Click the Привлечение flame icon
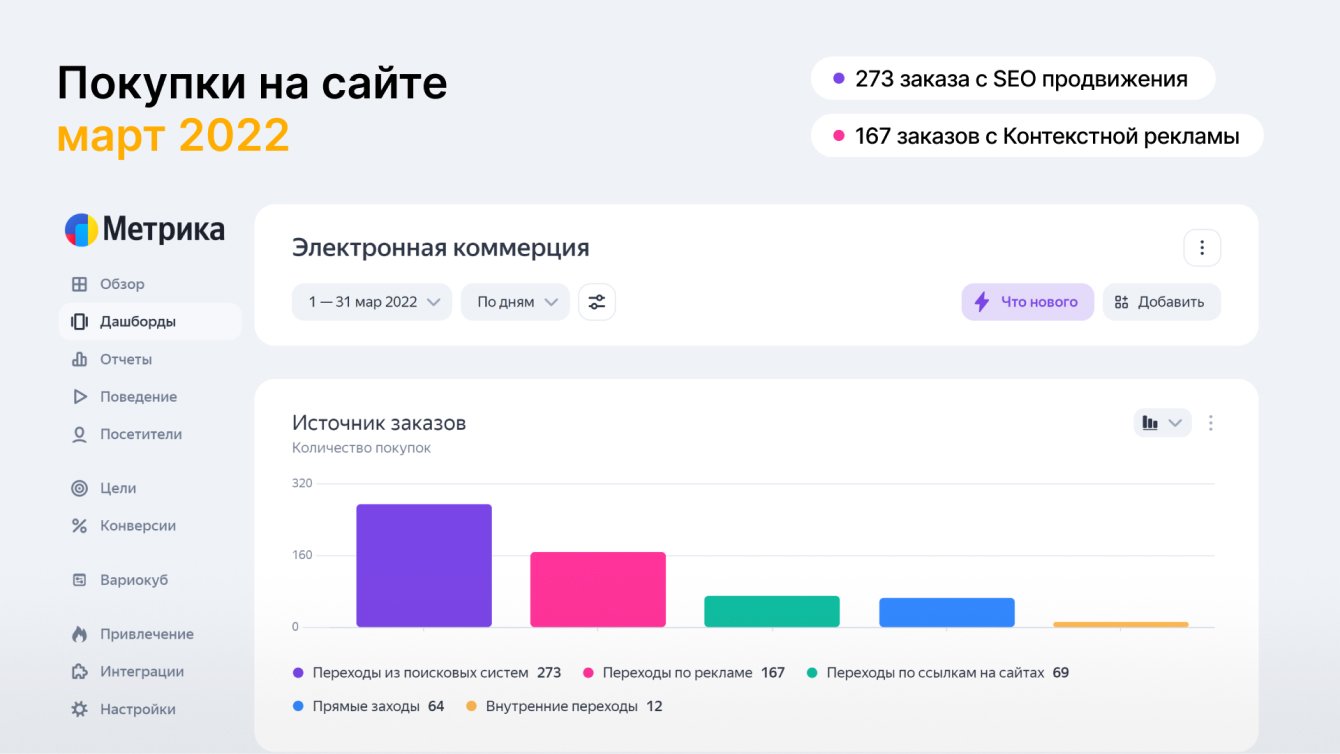 coord(80,634)
